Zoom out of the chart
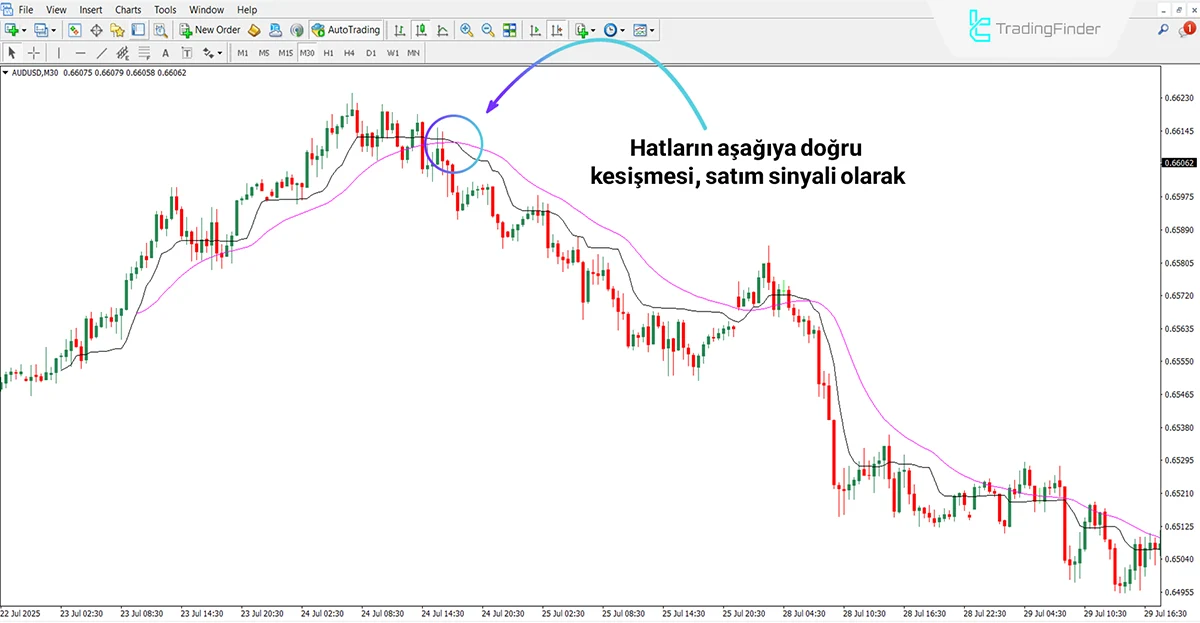This screenshot has width=1200, height=623. click(x=488, y=30)
